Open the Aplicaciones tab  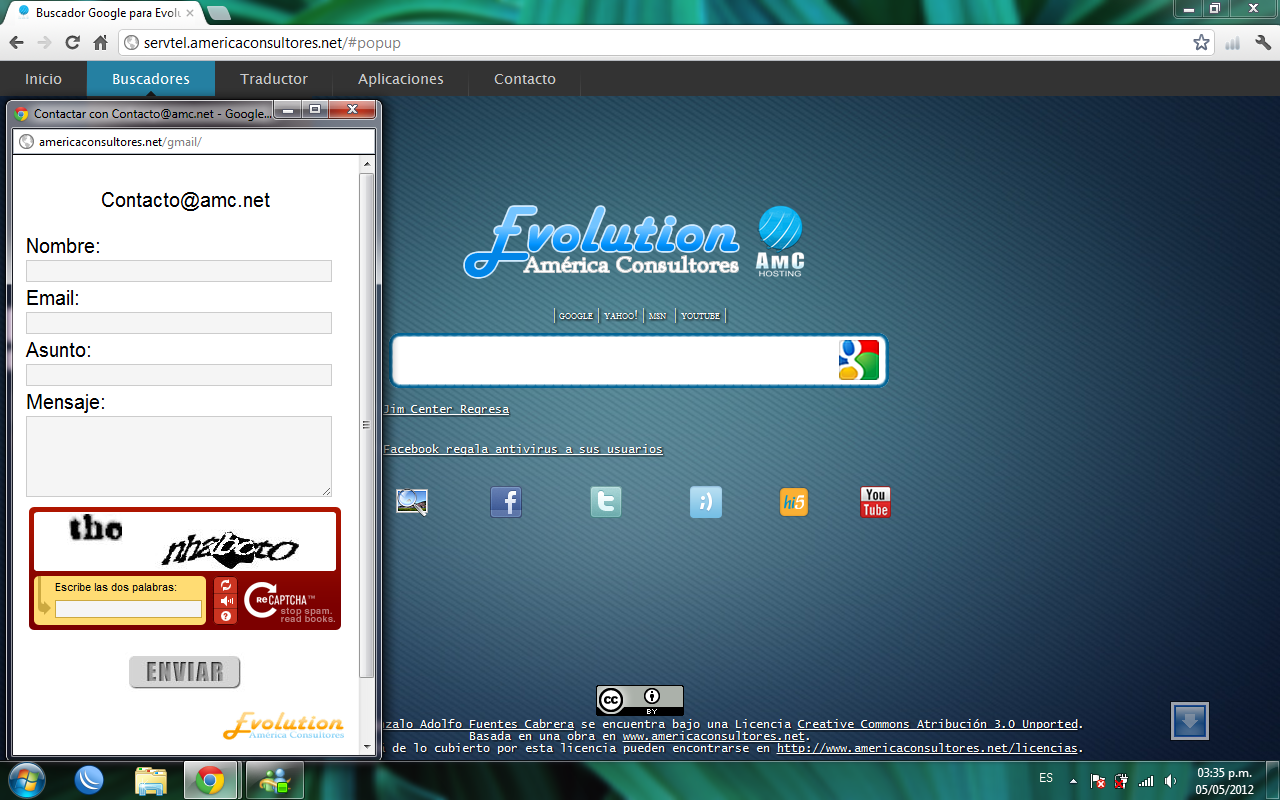pyautogui.click(x=399, y=79)
